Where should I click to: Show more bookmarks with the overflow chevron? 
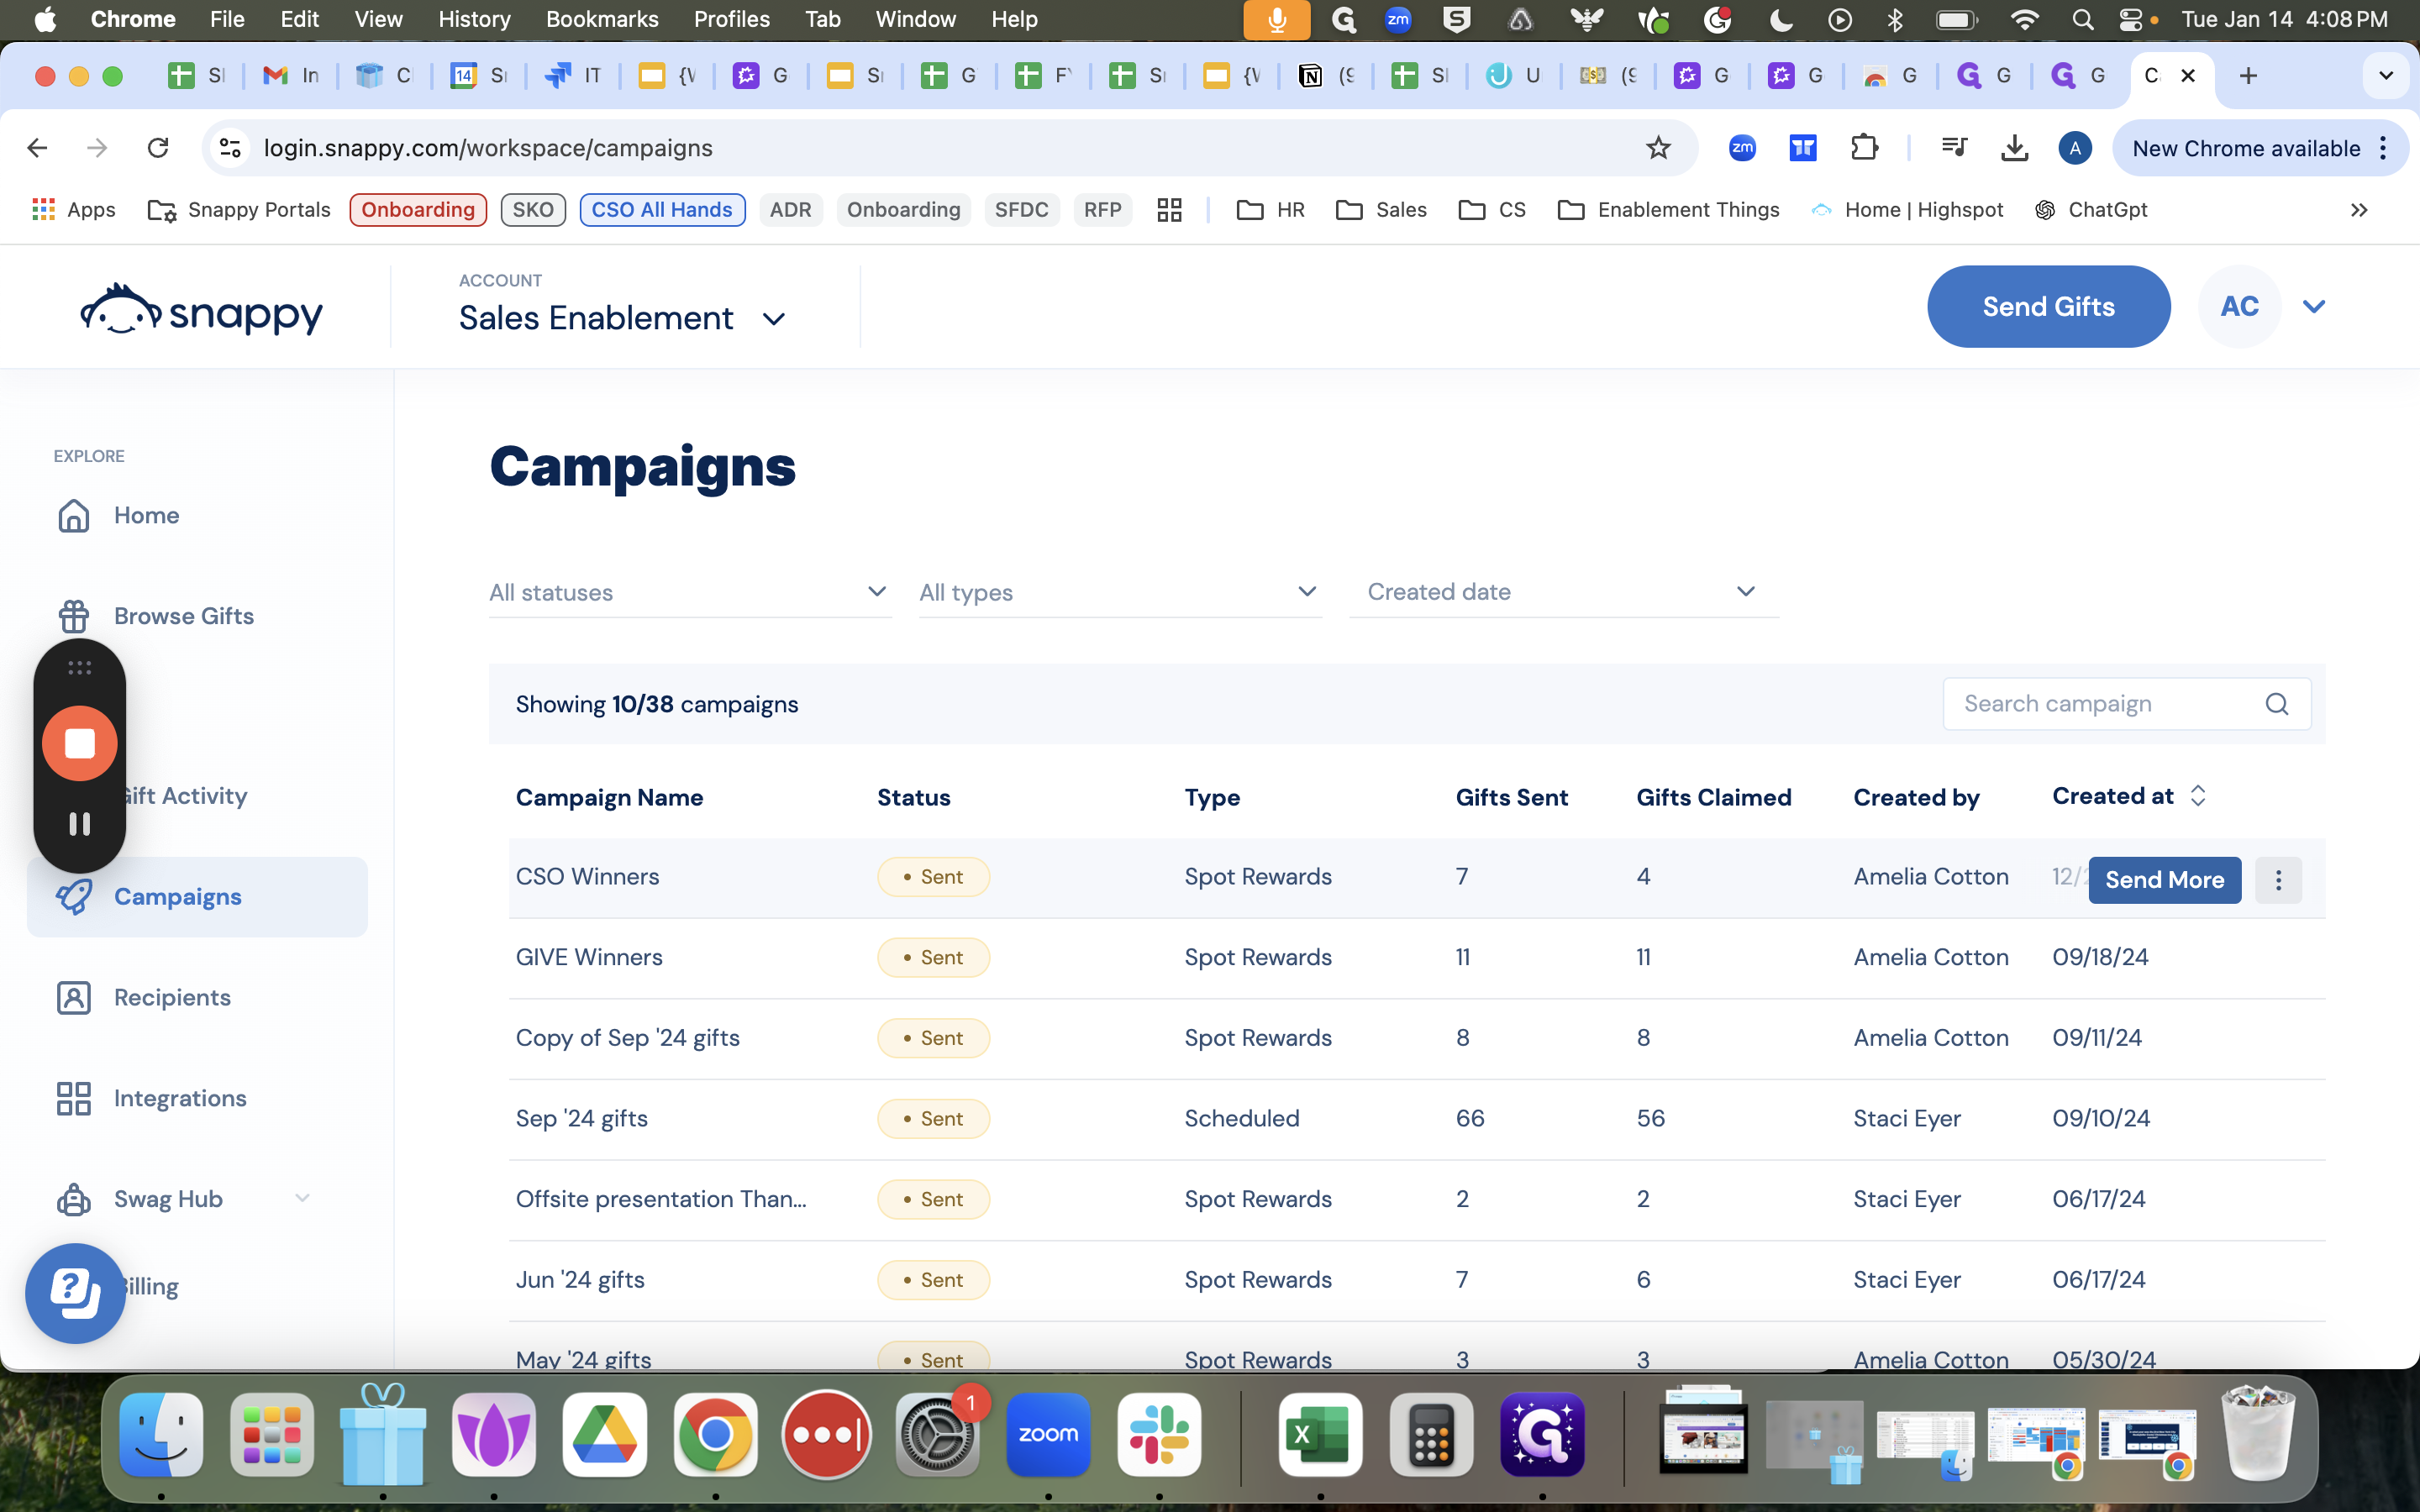point(2359,210)
